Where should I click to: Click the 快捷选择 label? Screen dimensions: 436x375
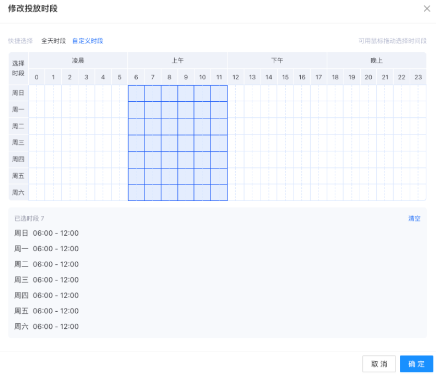(x=20, y=41)
